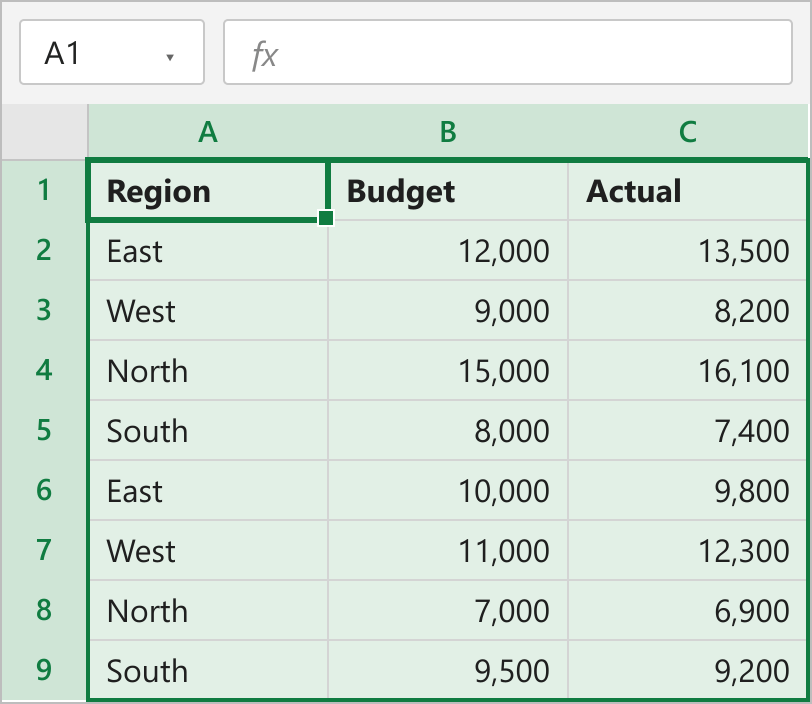812x704 pixels.
Task: Select the 11,000 budget cell
Action: (448, 550)
